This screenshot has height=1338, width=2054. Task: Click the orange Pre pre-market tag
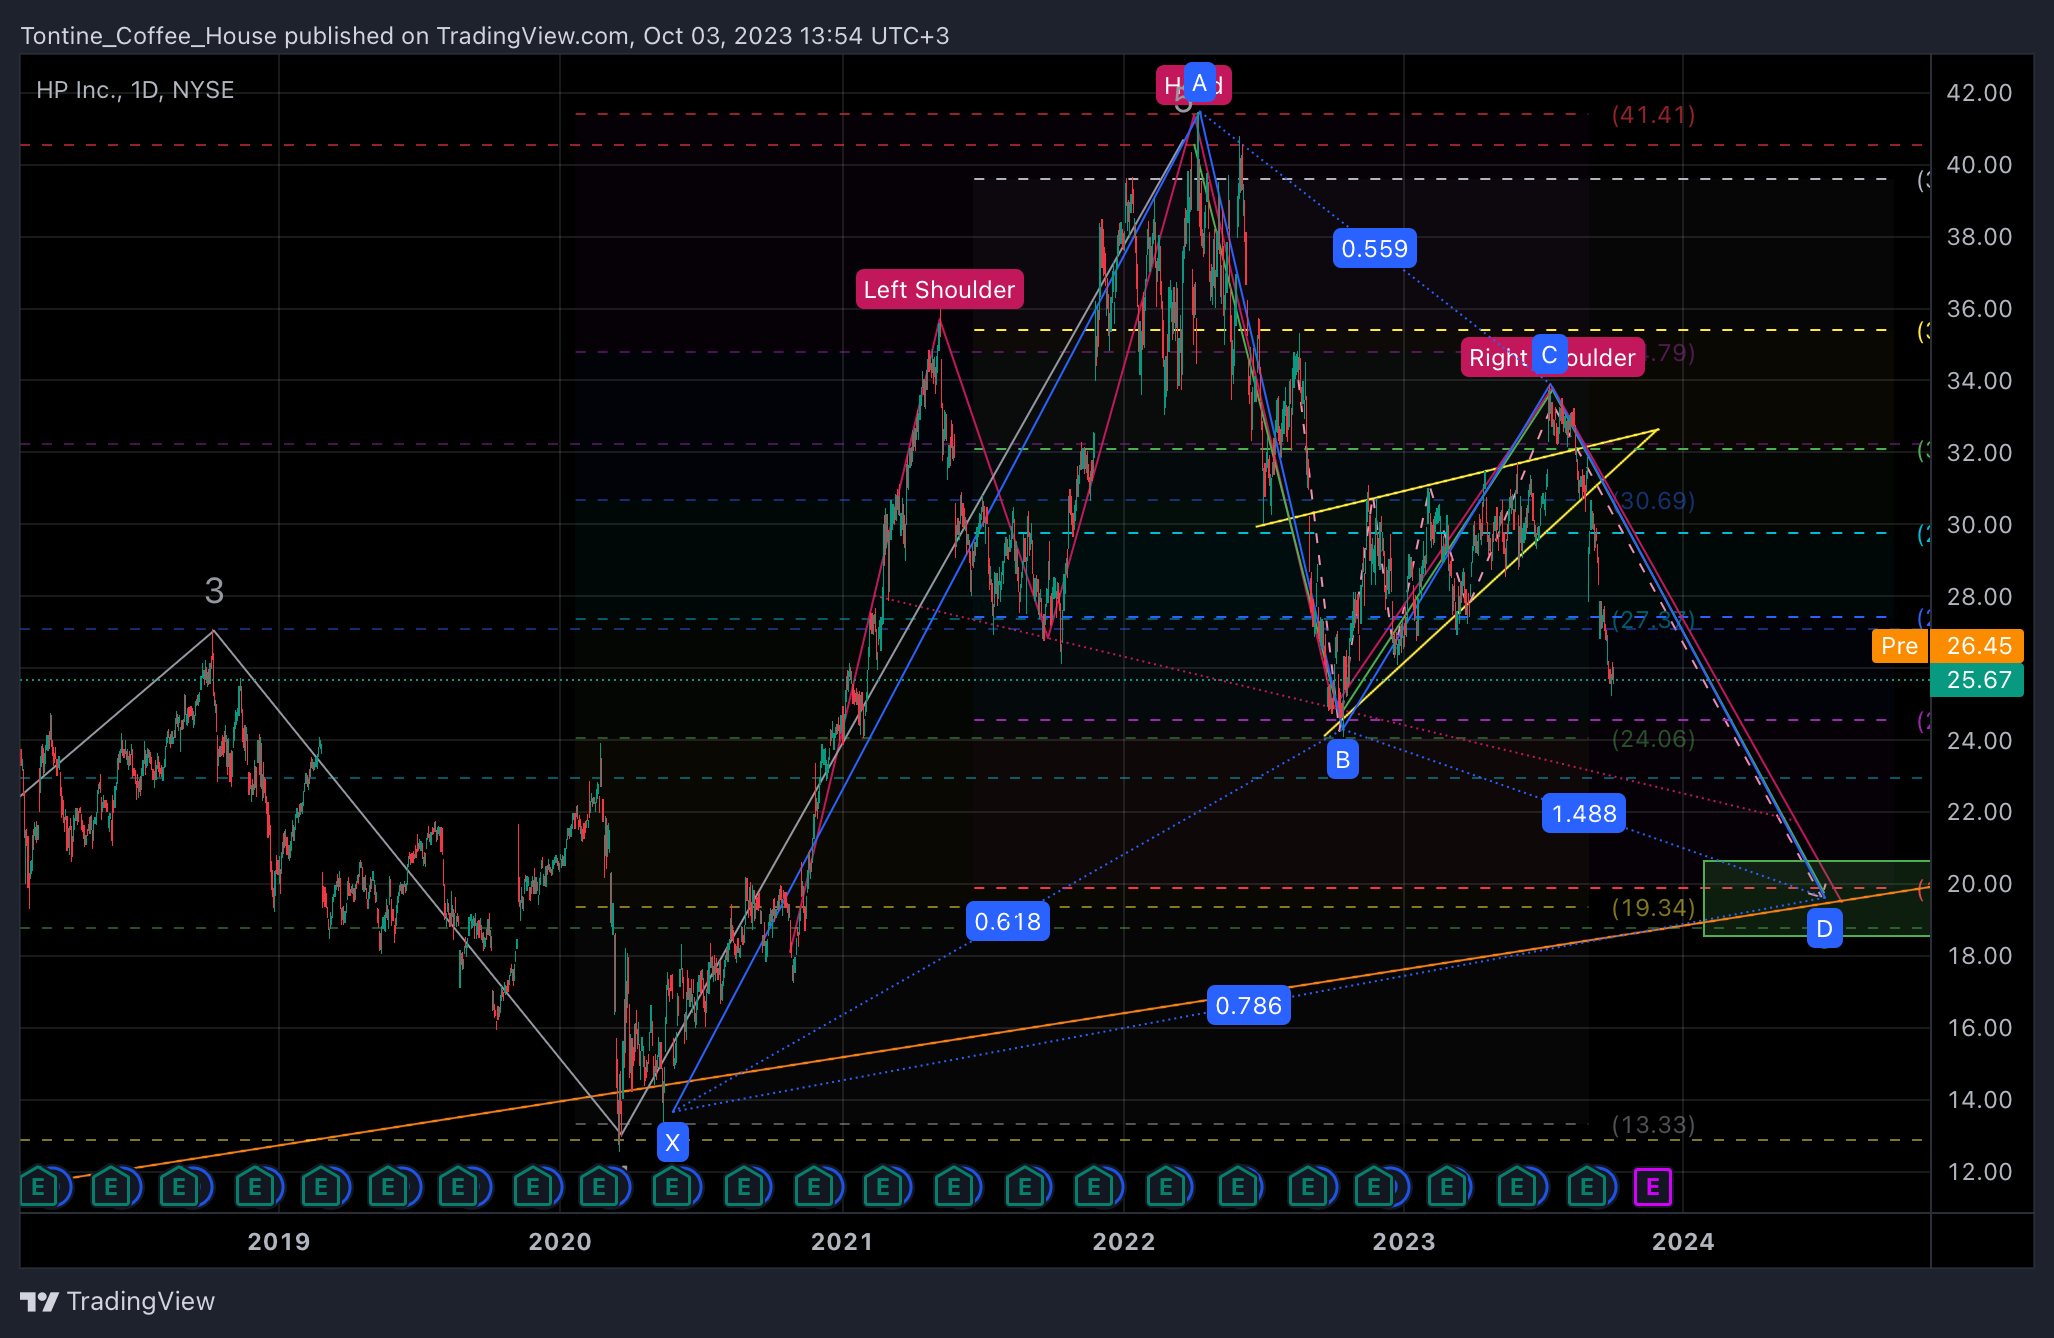coord(1900,646)
